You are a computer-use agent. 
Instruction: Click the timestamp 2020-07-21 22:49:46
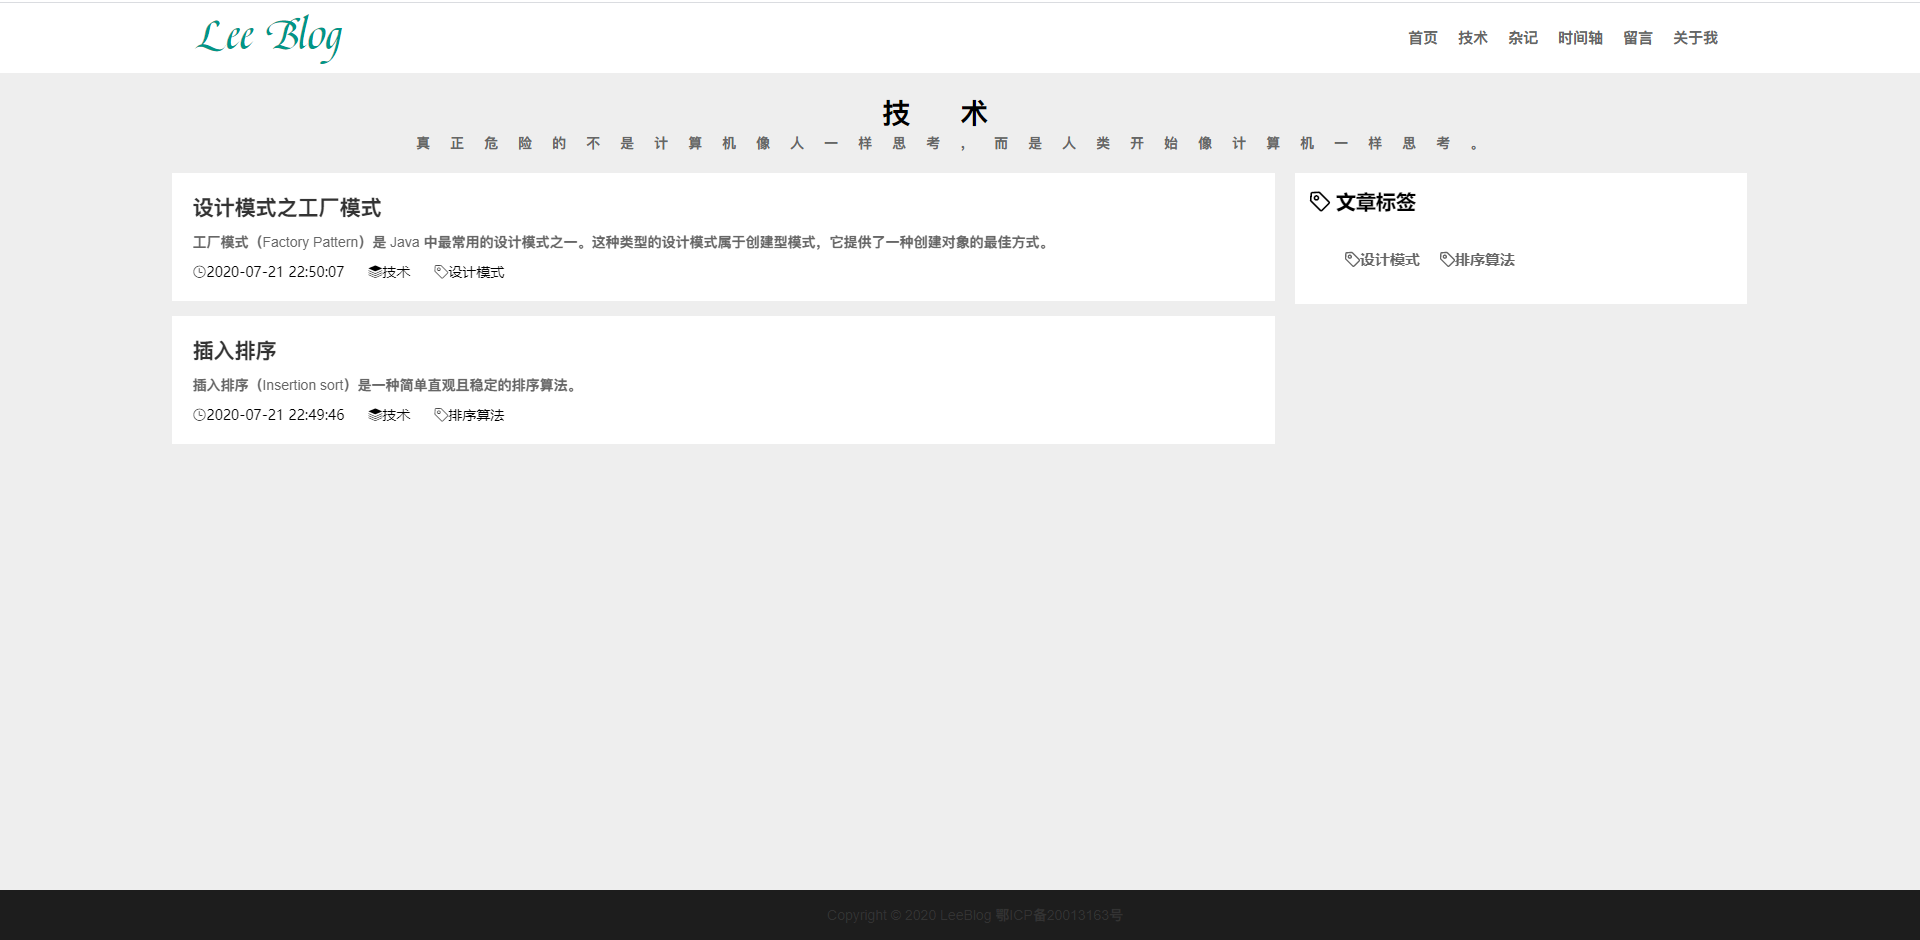[275, 415]
